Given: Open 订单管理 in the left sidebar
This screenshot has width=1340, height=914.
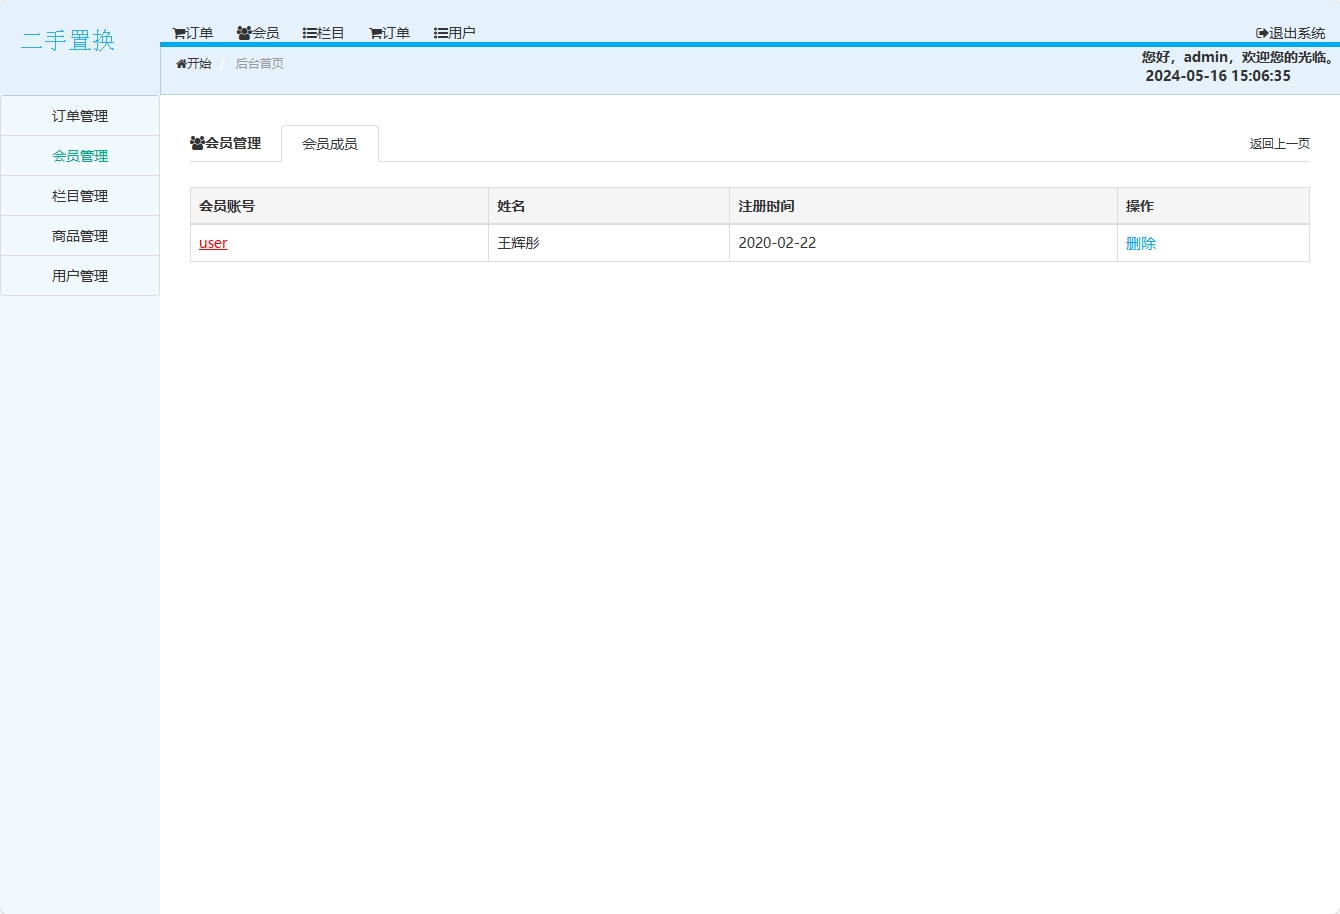Looking at the screenshot, I should click(x=80, y=116).
